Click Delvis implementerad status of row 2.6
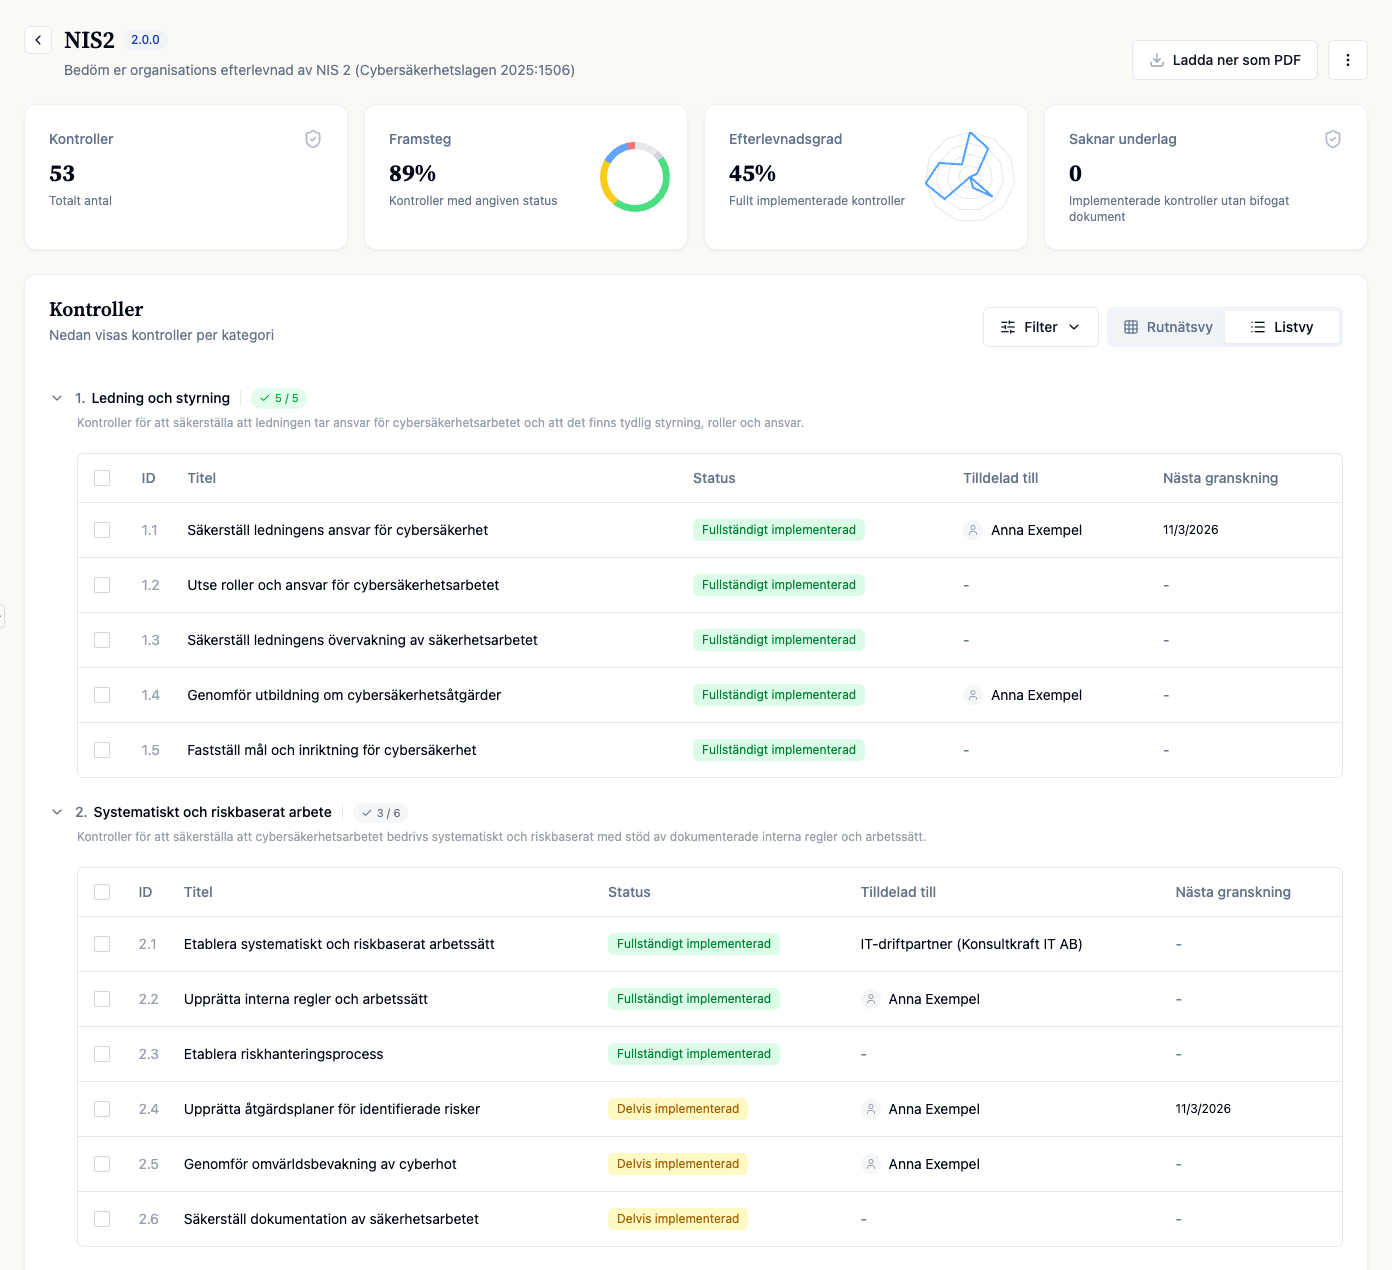This screenshot has width=1392, height=1270. 678,1219
